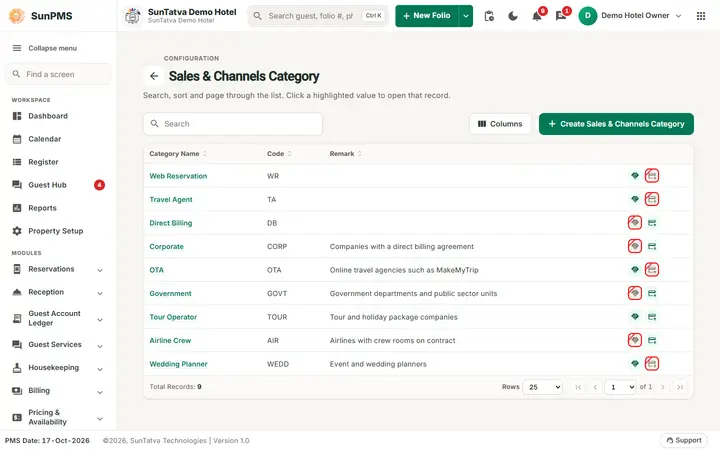The height and width of the screenshot is (450, 720).
Task: Click the card icon in the Web Reservation row
Action: 652,175
